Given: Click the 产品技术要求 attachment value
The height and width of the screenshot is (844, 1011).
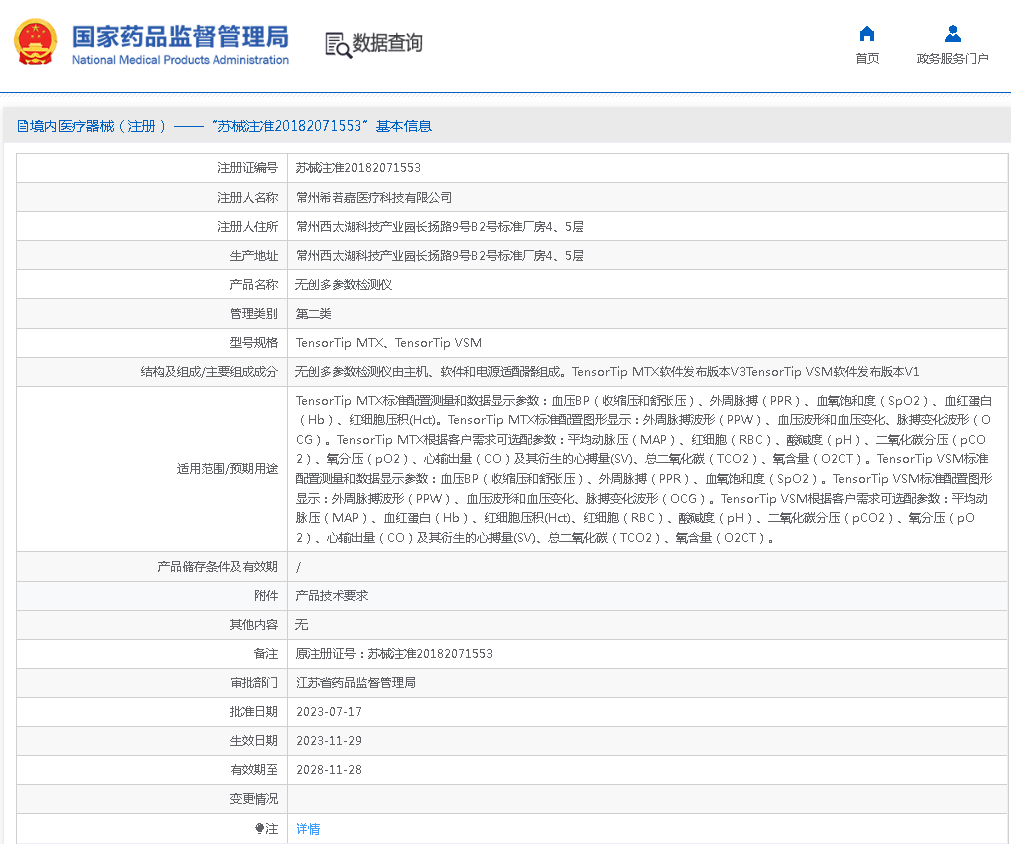Looking at the screenshot, I should 332,595.
